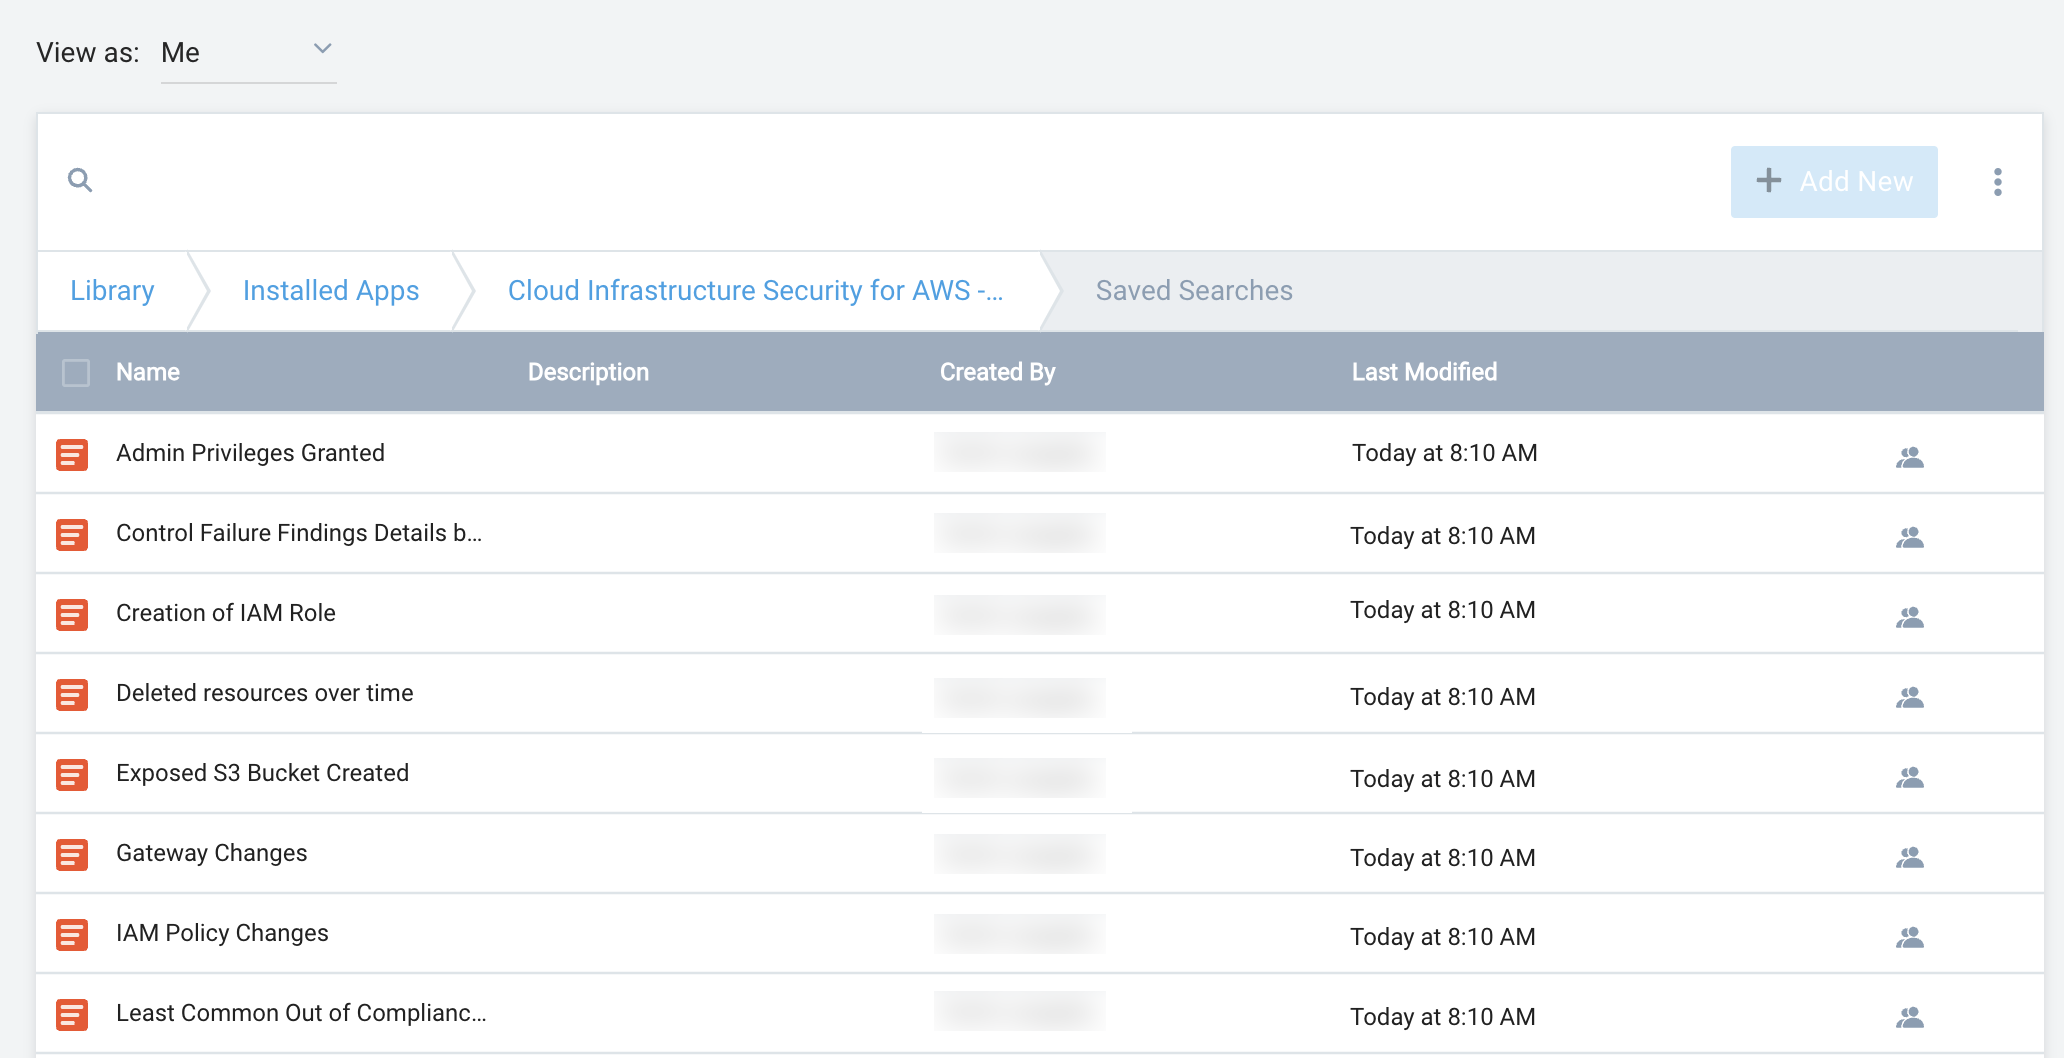Open the three-dot more options menu
The height and width of the screenshot is (1058, 2064).
click(1997, 182)
